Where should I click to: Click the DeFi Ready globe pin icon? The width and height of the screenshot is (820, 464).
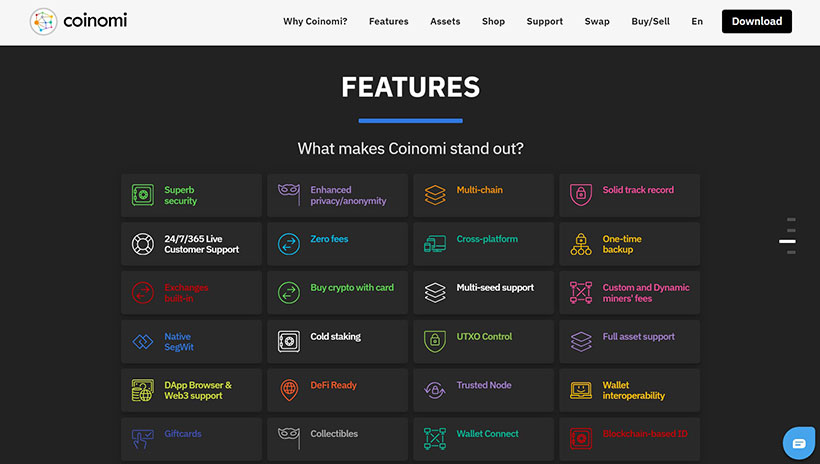tap(289, 390)
